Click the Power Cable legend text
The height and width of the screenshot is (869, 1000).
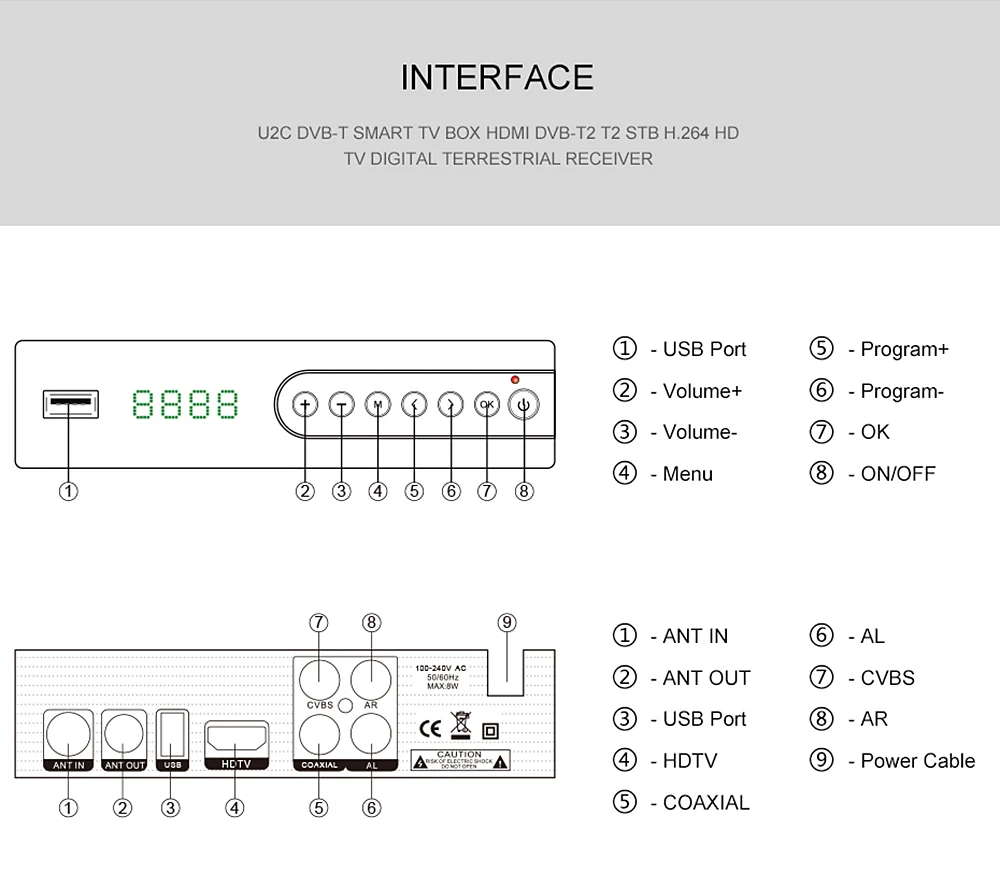tap(918, 761)
